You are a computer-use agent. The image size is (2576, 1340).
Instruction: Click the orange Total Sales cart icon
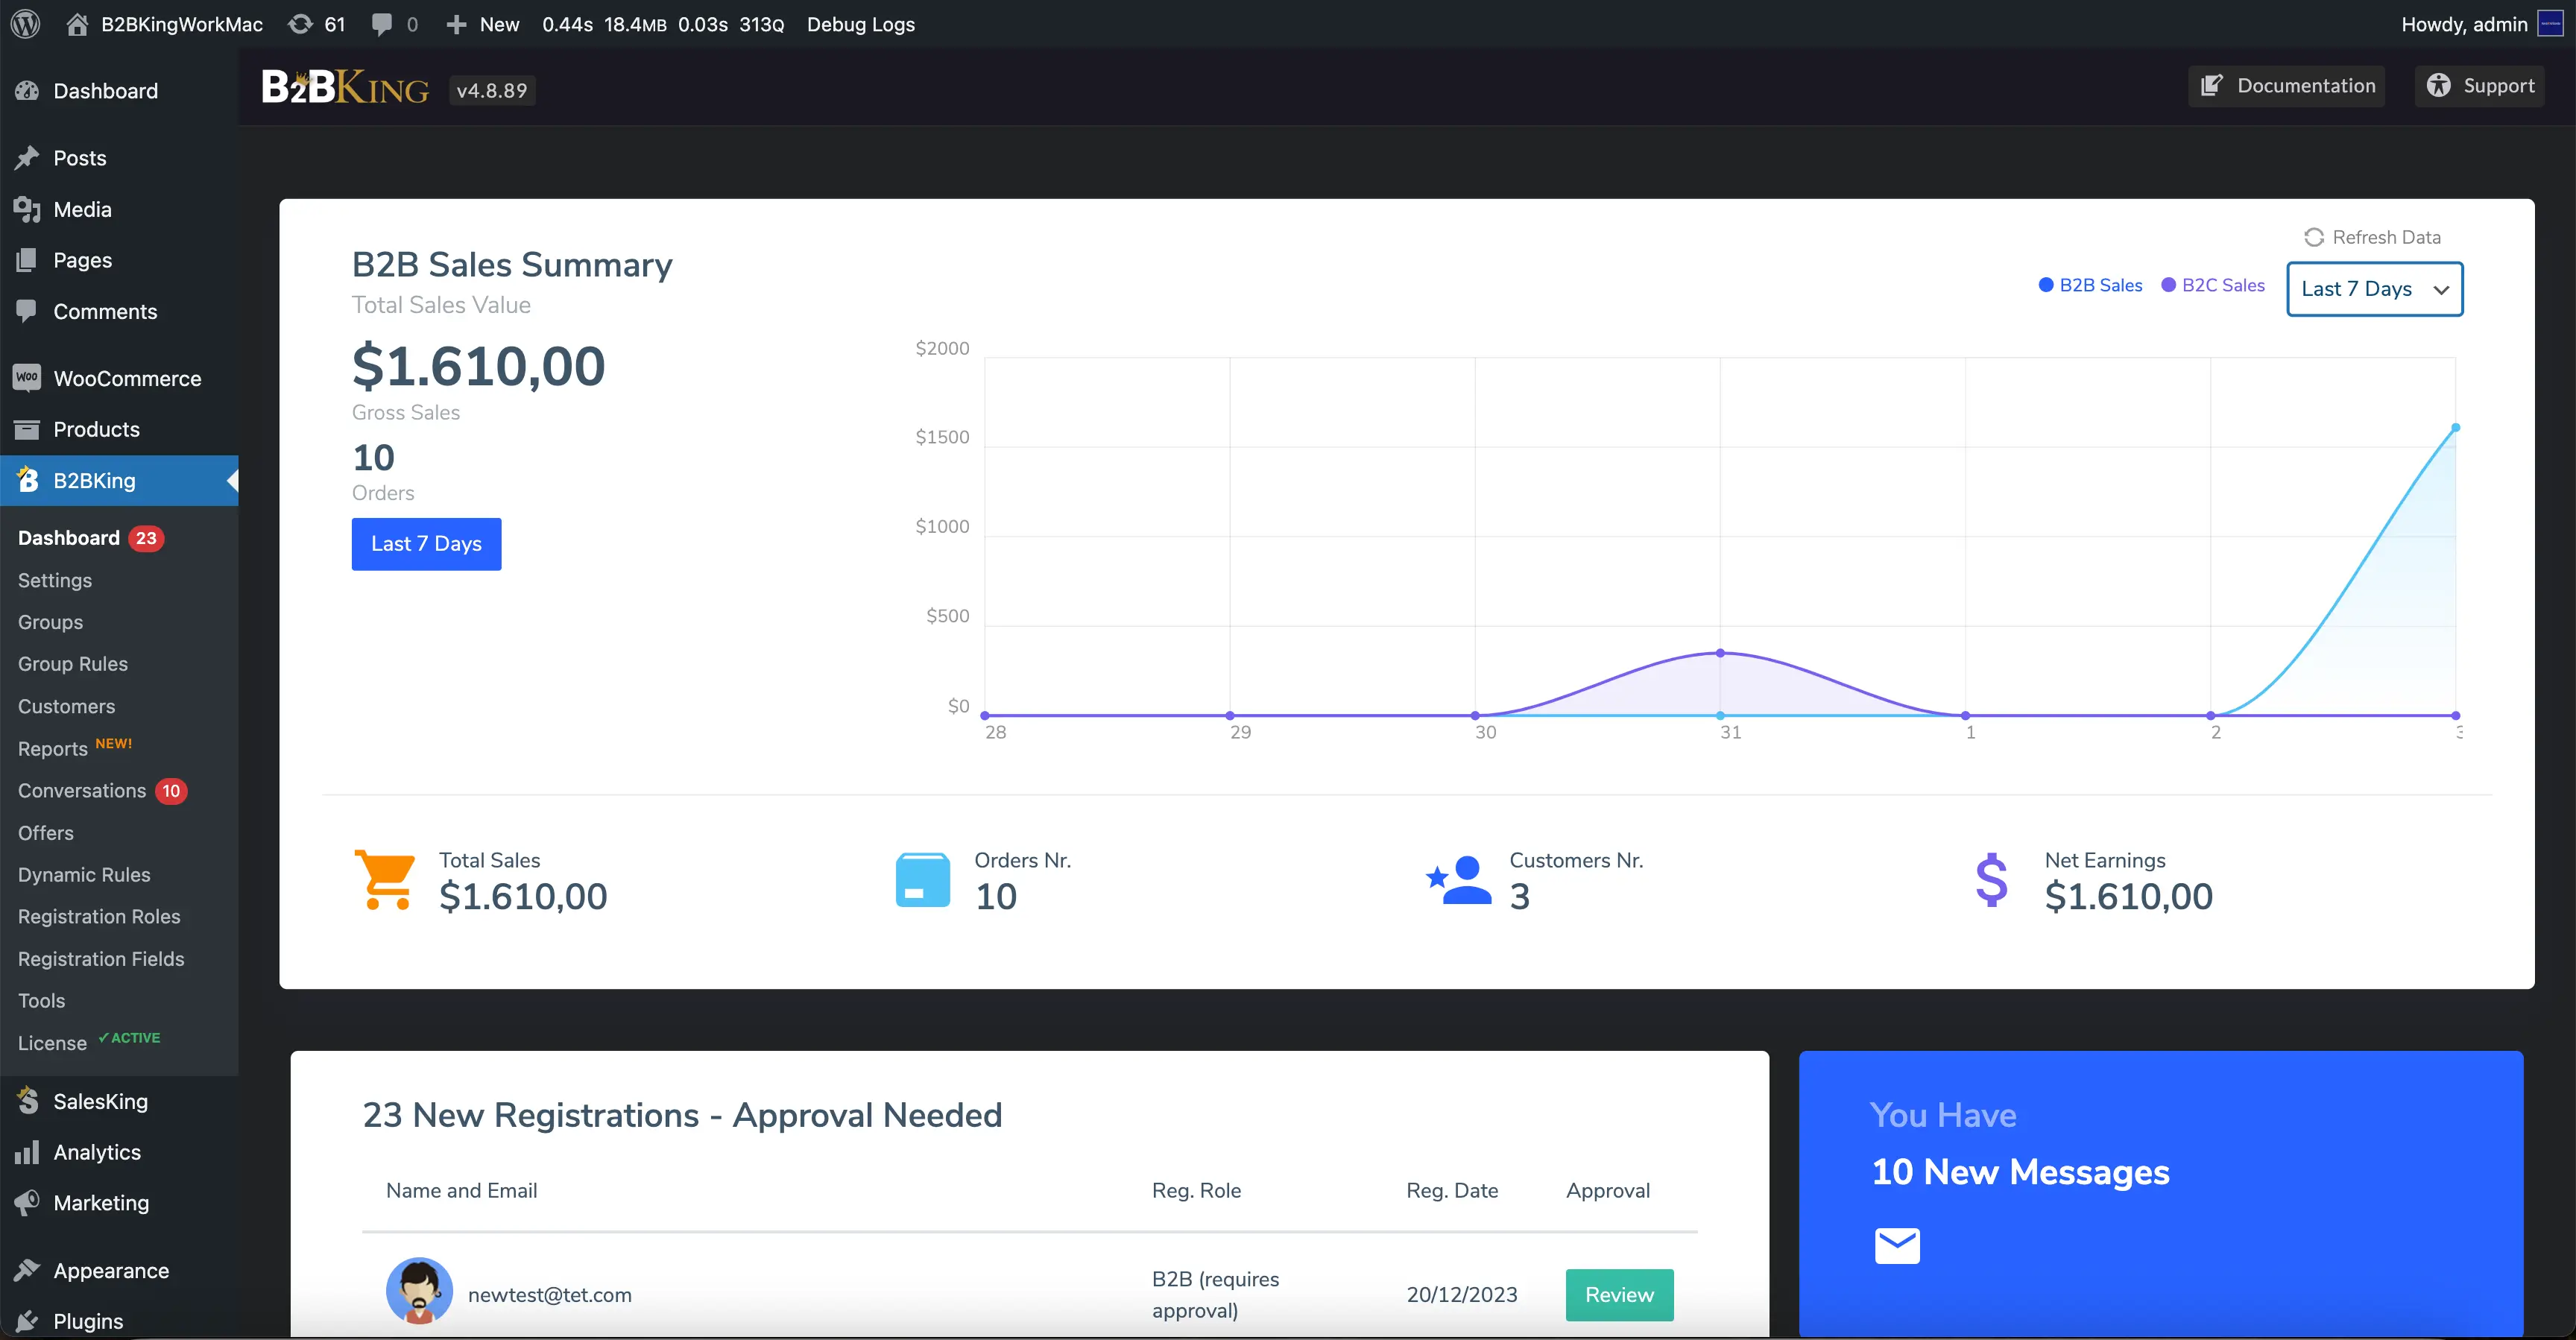[x=385, y=879]
